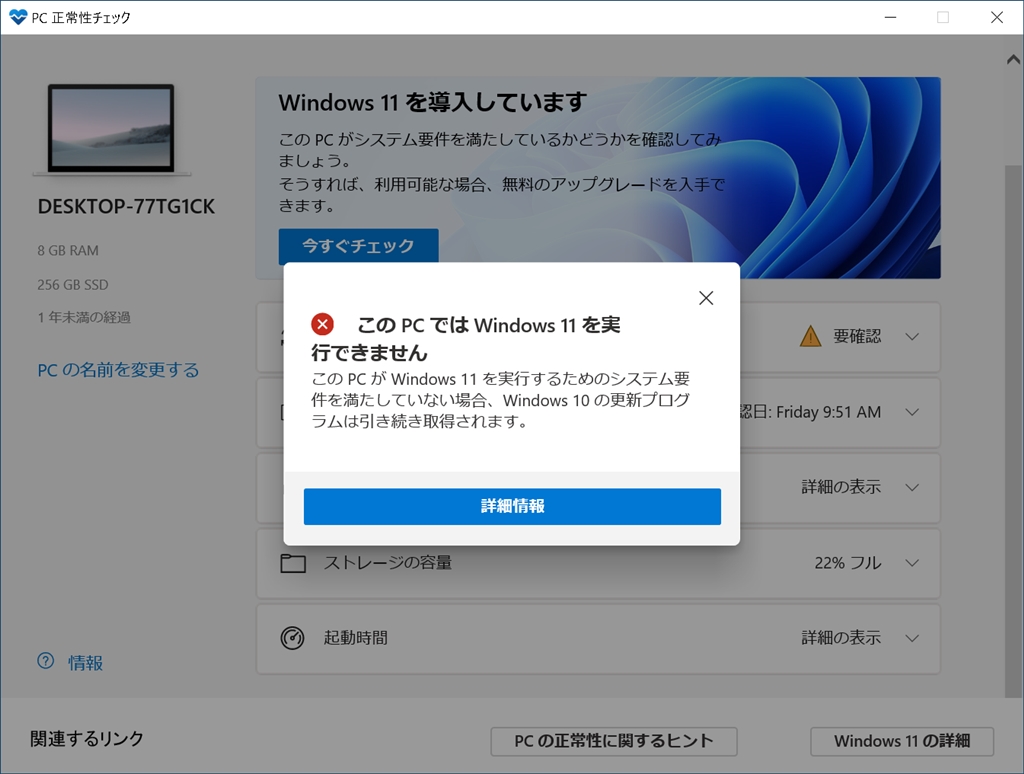Click the scroll up arrow
The image size is (1024, 774).
coord(1014,60)
